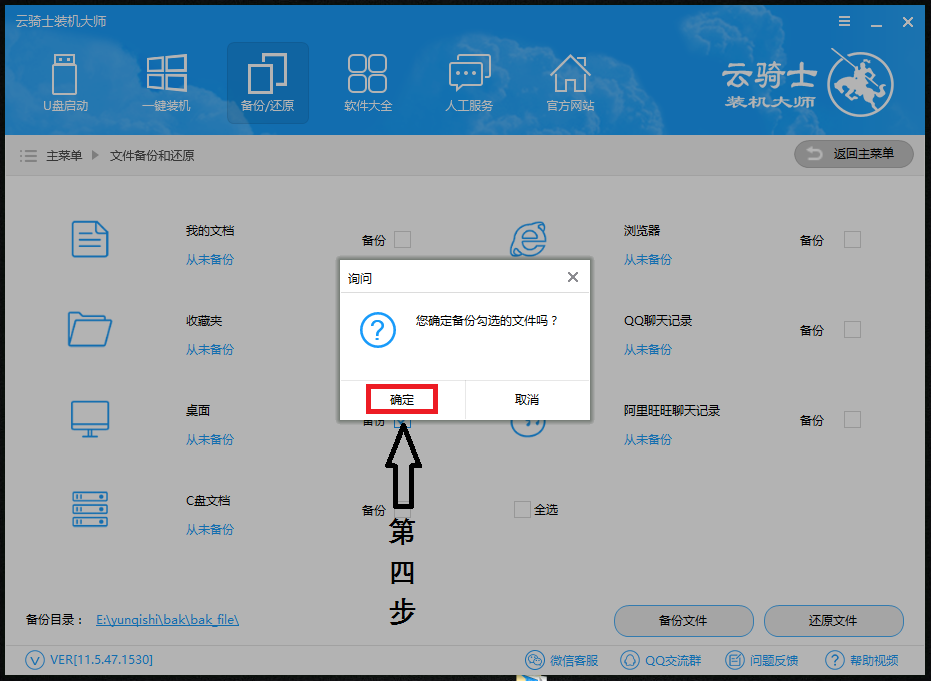Tick the 全选 select-all checkbox
931x681 pixels.
point(522,509)
